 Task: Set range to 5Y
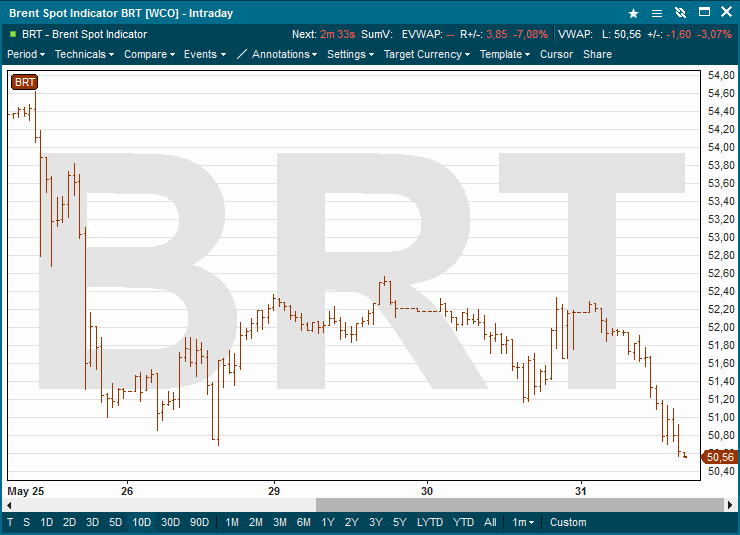[400, 522]
